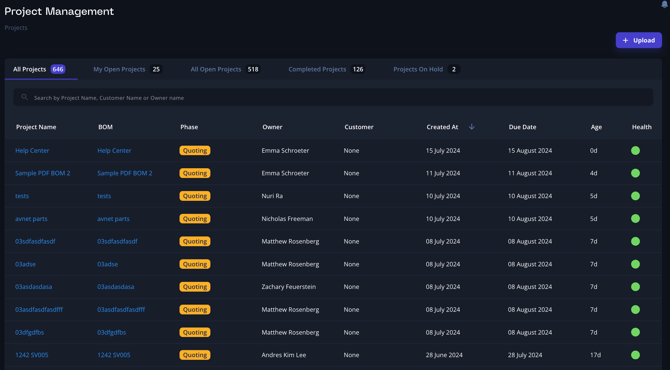Click the Quoting badge in Help Center row
This screenshot has width=670, height=370.
click(x=195, y=150)
